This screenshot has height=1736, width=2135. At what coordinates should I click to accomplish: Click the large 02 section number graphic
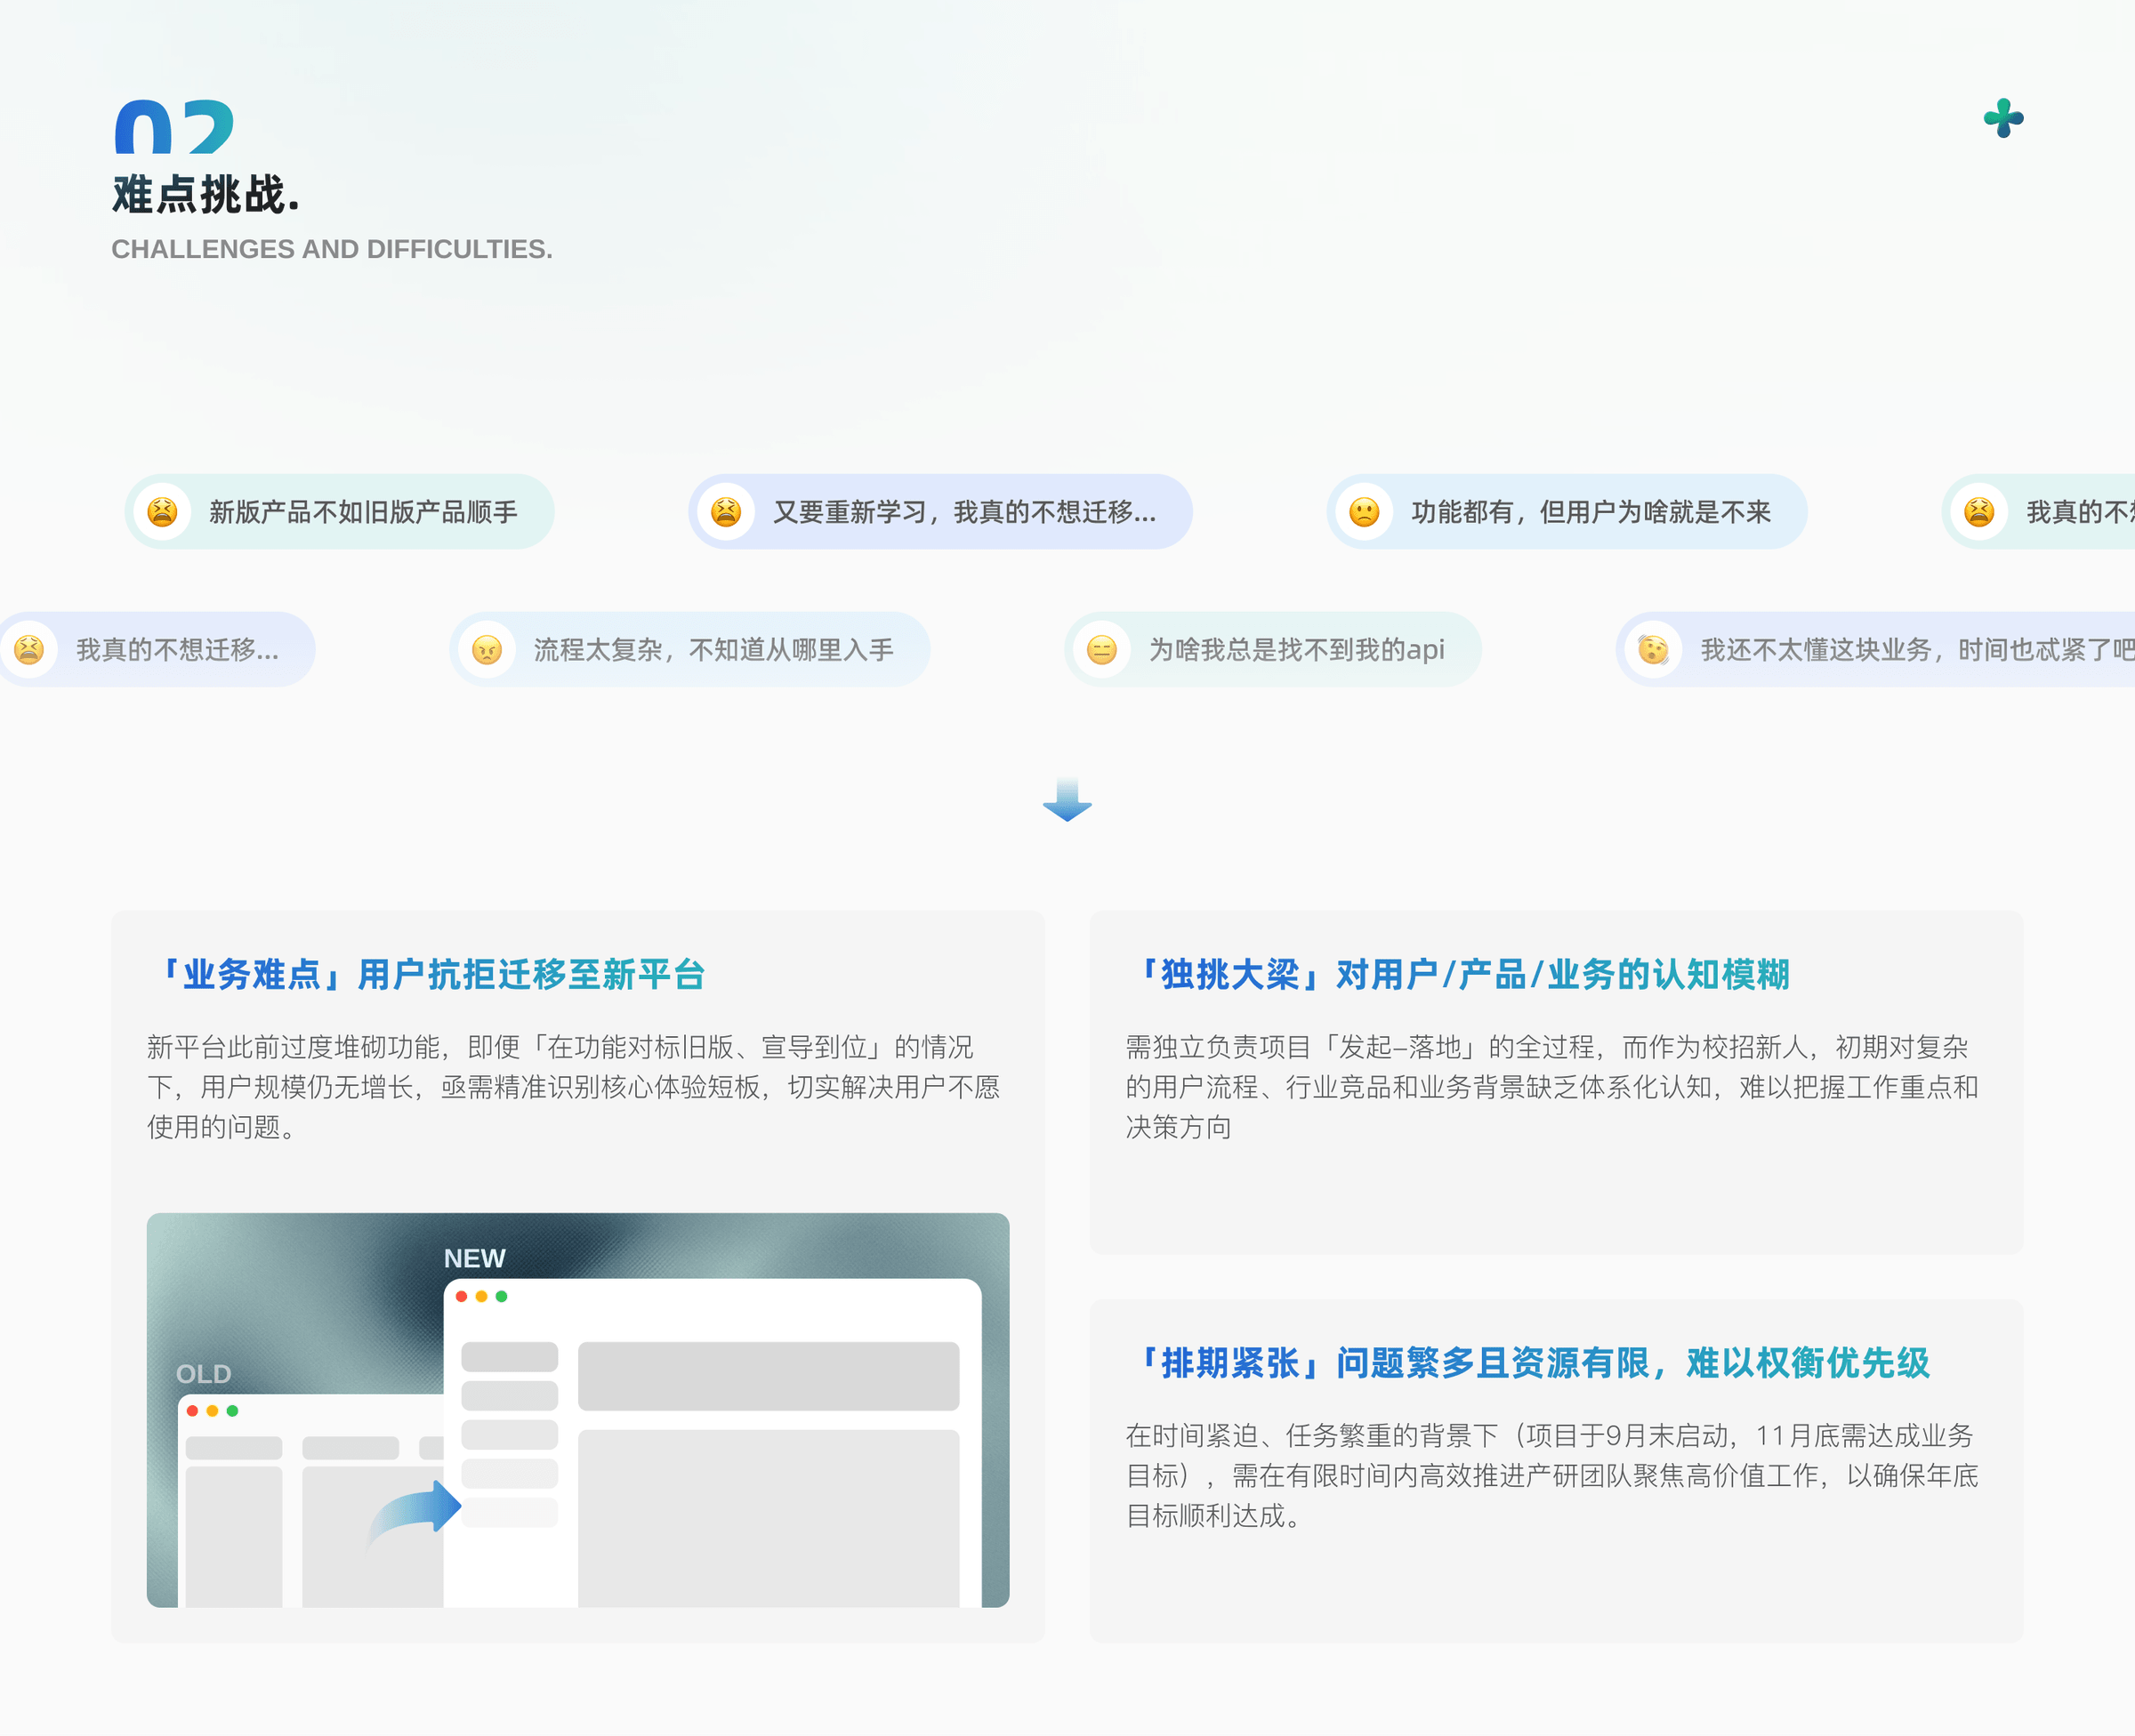click(174, 126)
